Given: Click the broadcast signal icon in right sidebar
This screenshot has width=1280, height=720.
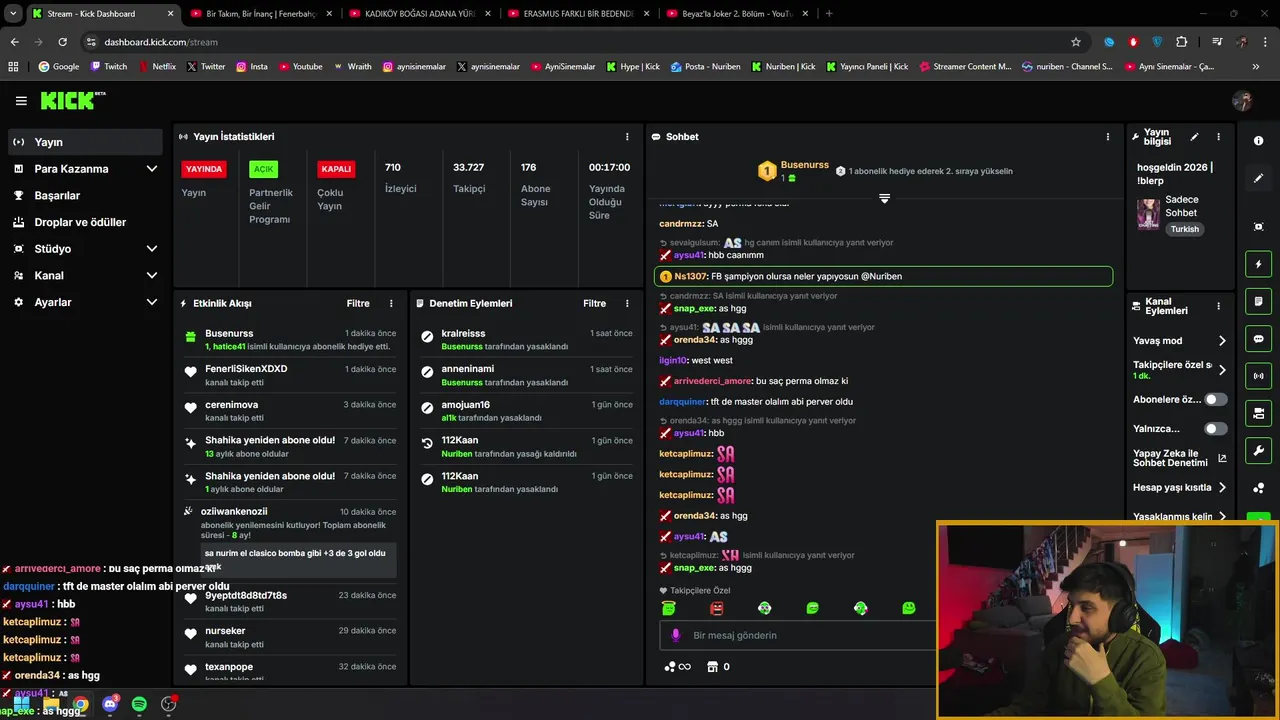Looking at the screenshot, I should pyautogui.click(x=1258, y=376).
